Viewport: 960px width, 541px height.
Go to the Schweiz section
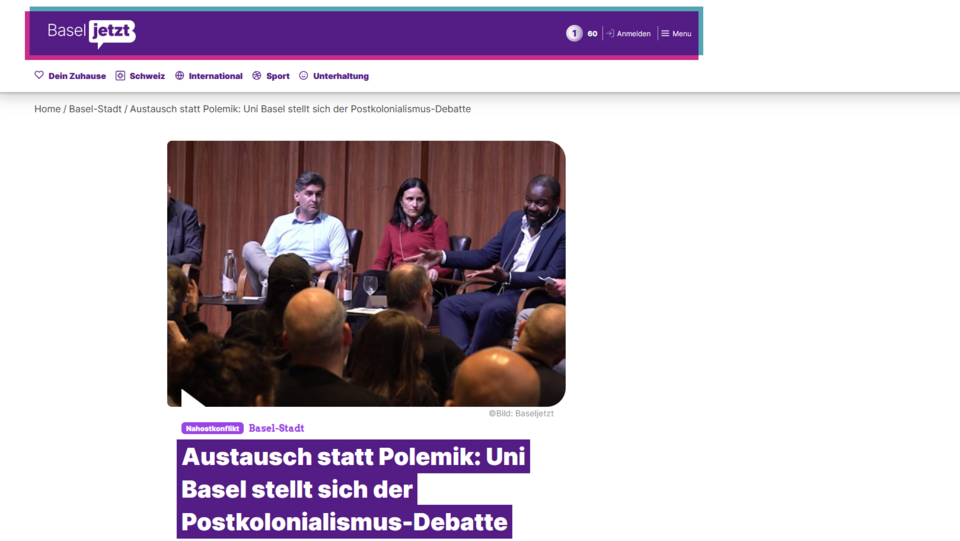click(147, 76)
